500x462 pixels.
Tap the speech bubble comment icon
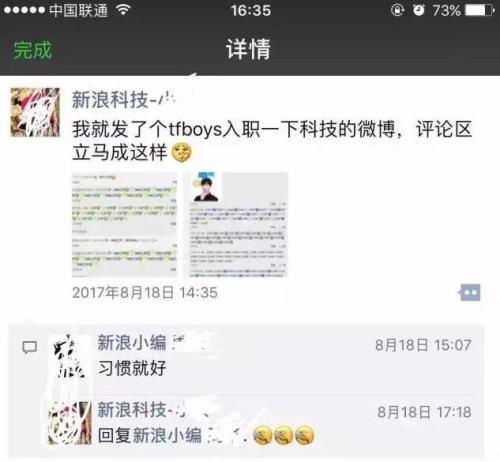point(29,347)
